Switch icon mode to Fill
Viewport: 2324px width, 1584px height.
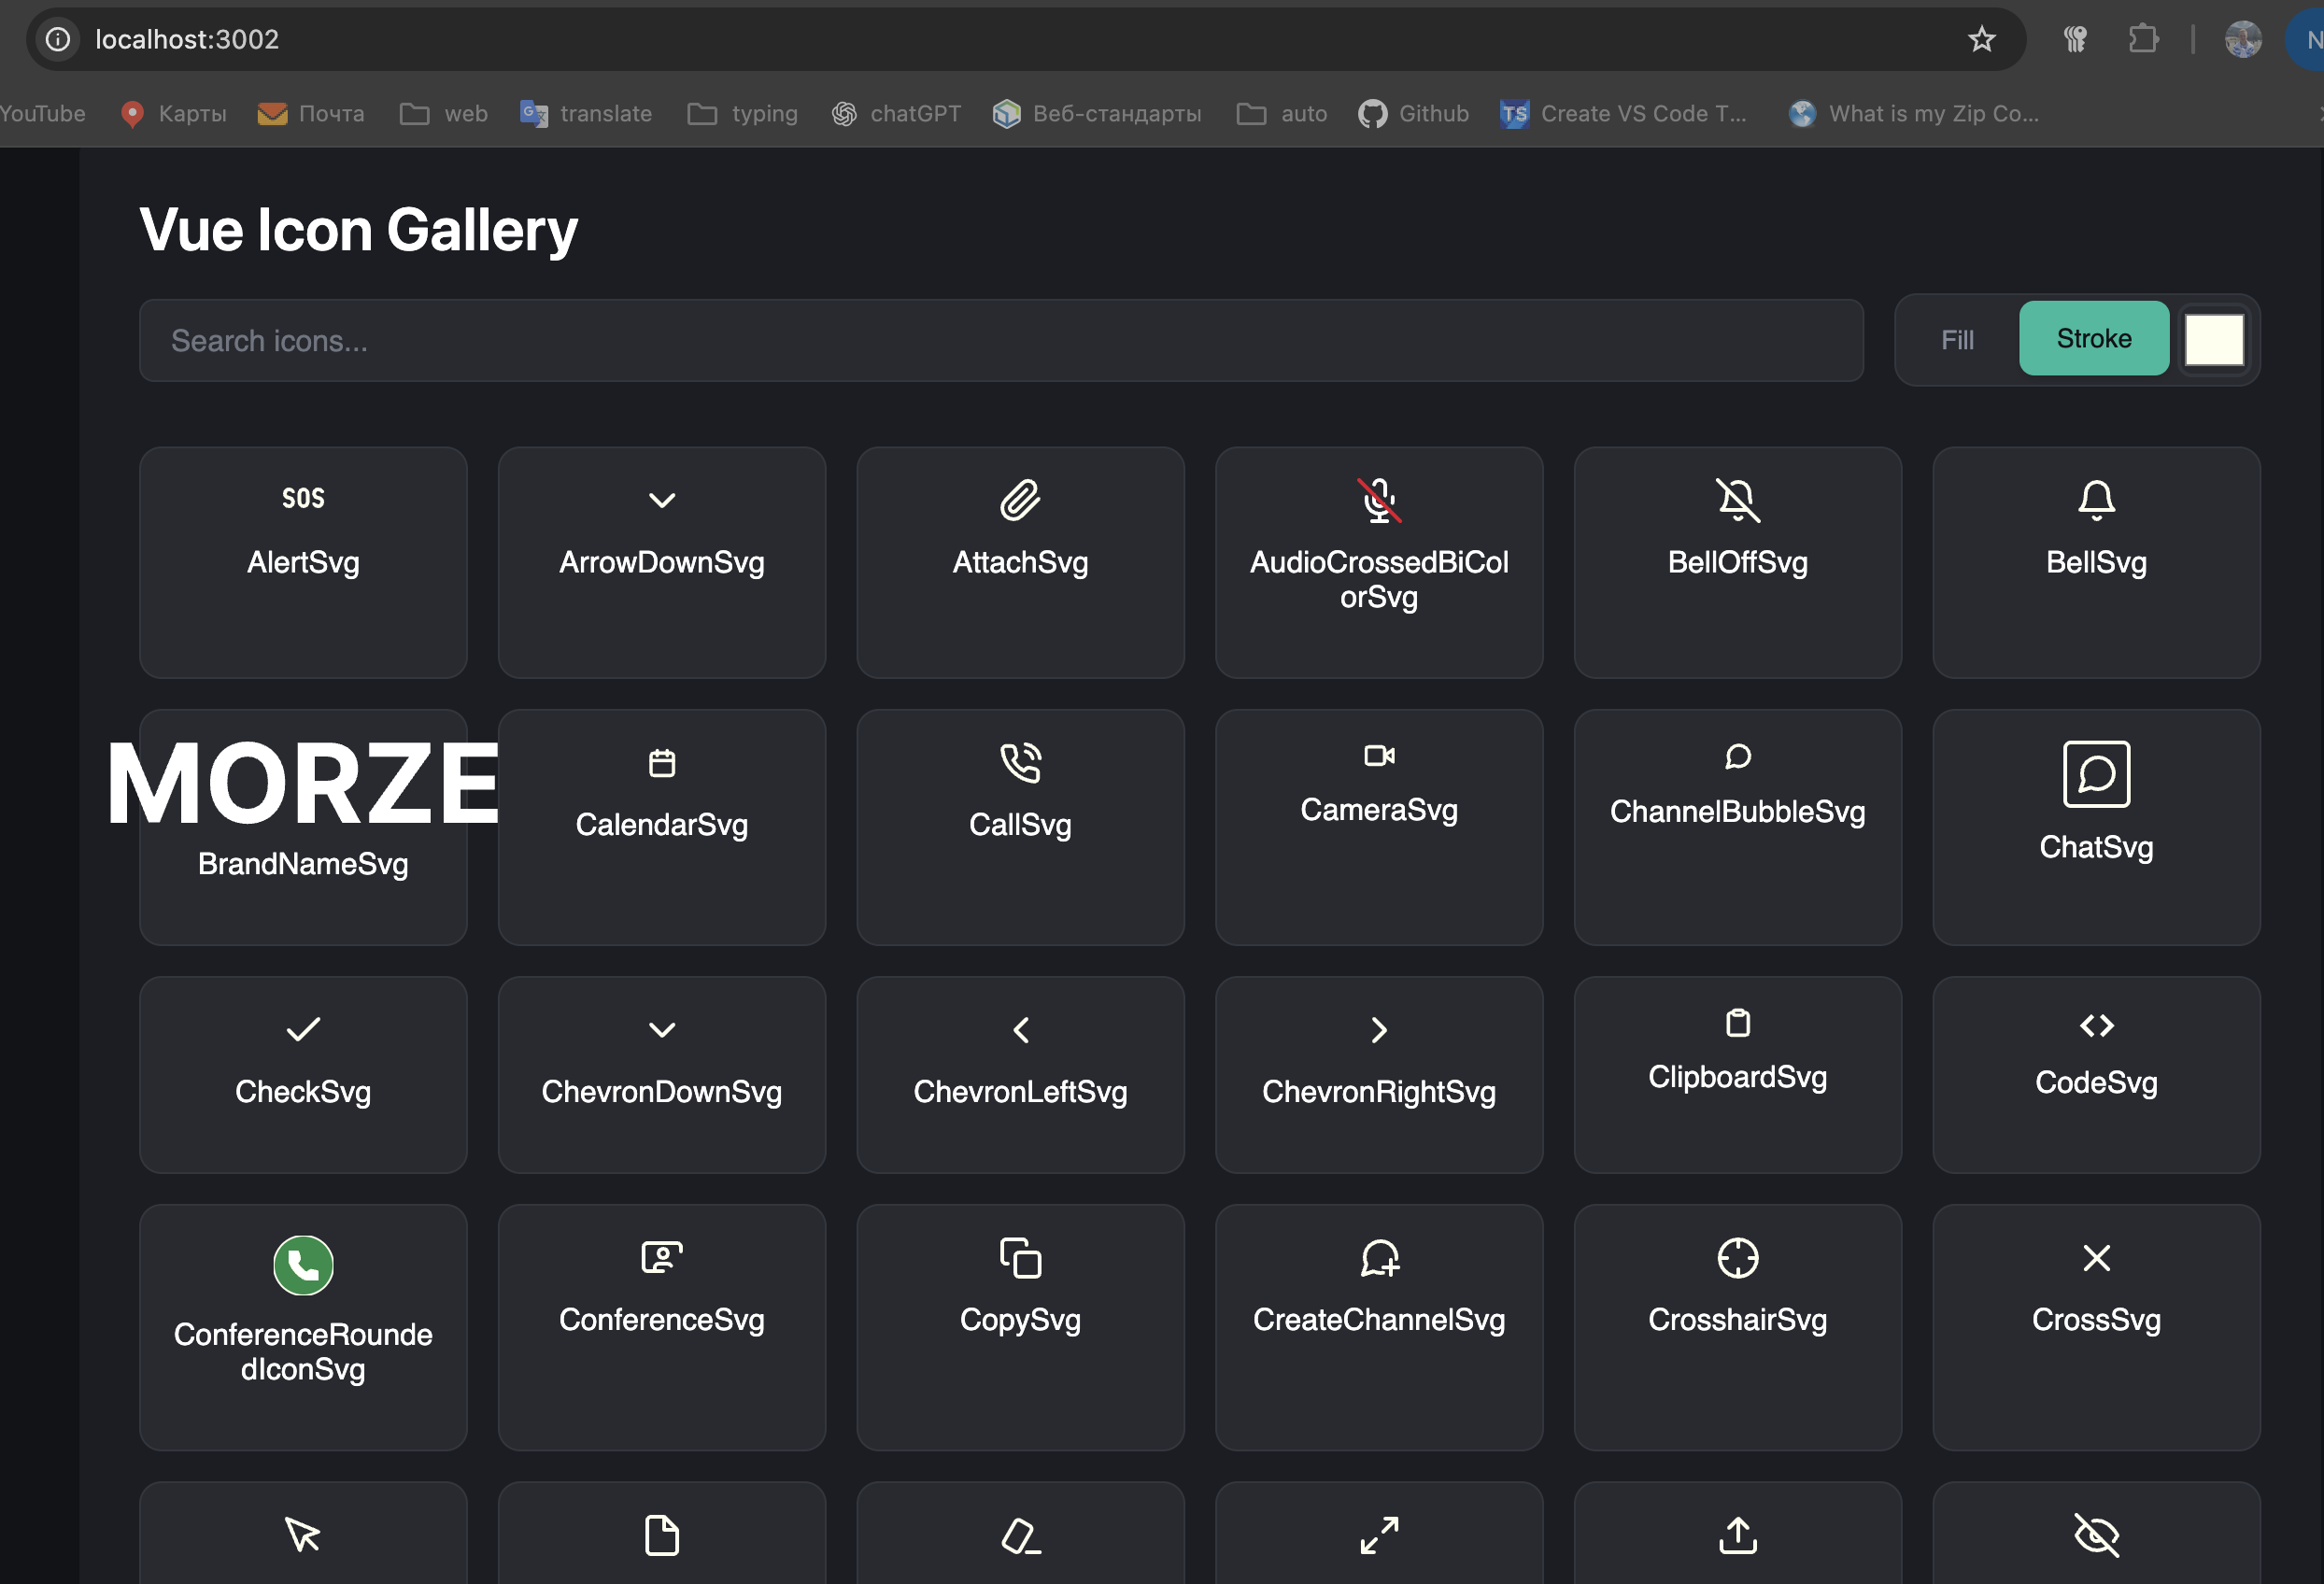click(x=1957, y=339)
